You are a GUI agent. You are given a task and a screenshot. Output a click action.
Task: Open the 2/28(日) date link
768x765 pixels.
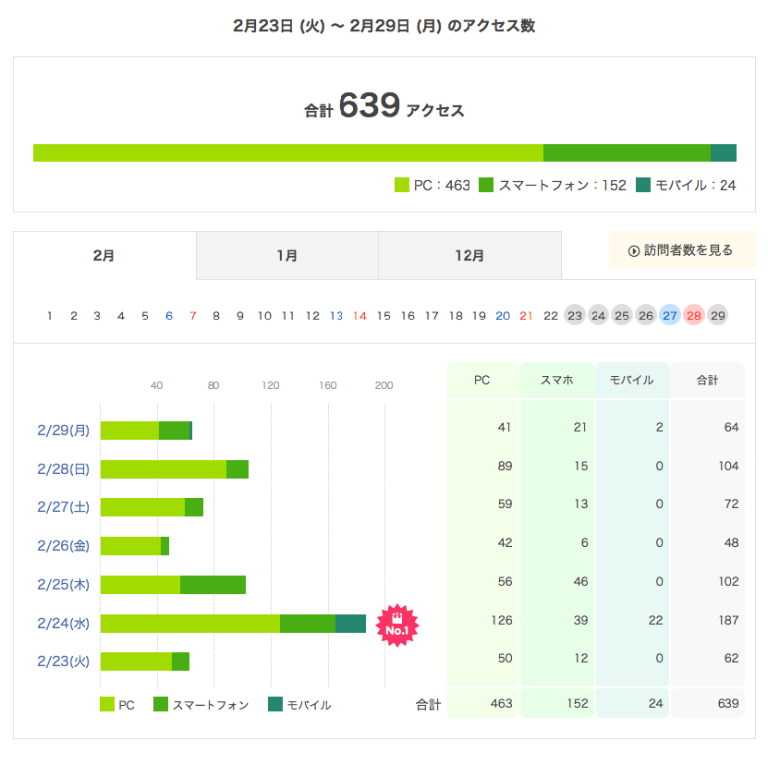pyautogui.click(x=64, y=469)
